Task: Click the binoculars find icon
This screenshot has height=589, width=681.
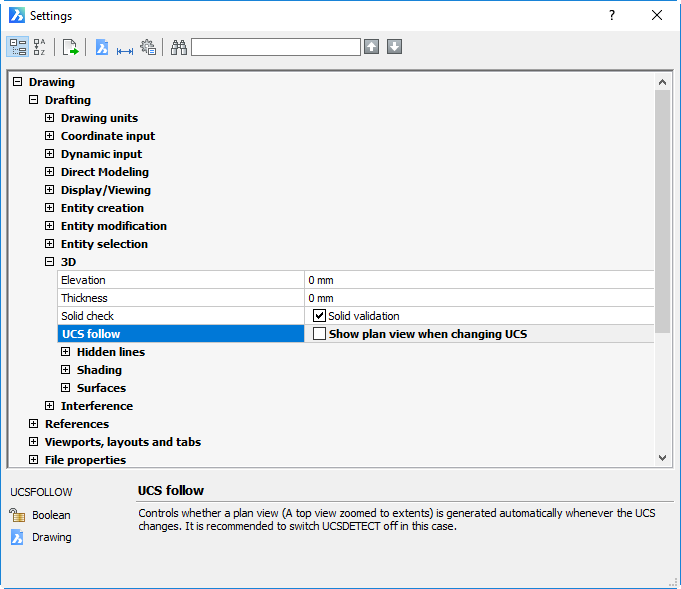Action: pos(179,47)
